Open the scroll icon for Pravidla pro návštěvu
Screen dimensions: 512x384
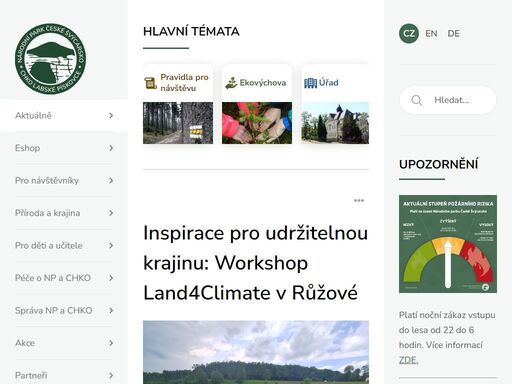pos(150,83)
